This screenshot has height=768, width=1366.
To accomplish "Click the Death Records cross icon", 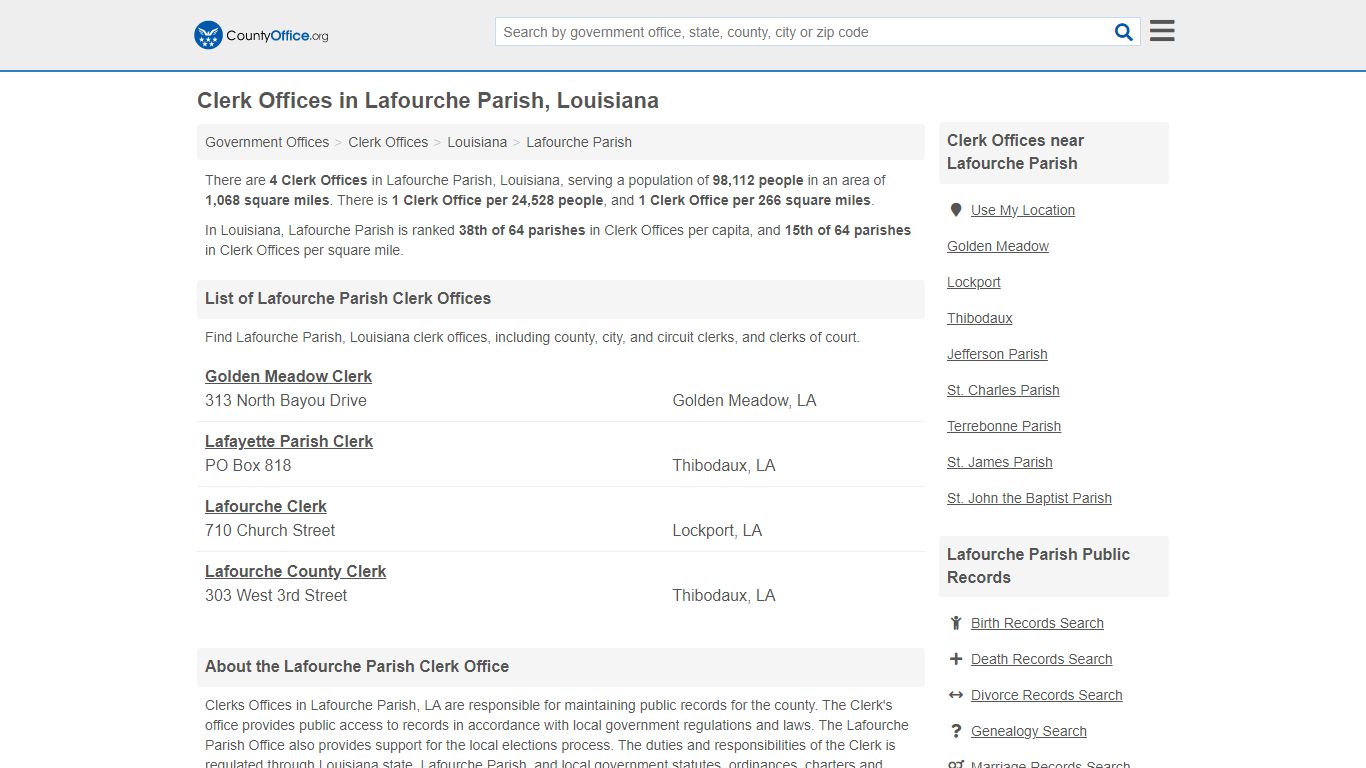I will coord(956,659).
